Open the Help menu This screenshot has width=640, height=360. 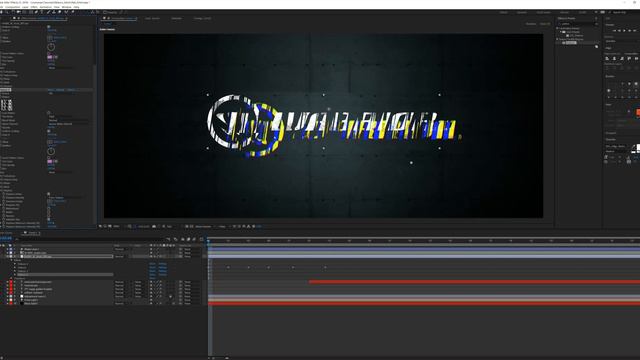coord(76,7)
